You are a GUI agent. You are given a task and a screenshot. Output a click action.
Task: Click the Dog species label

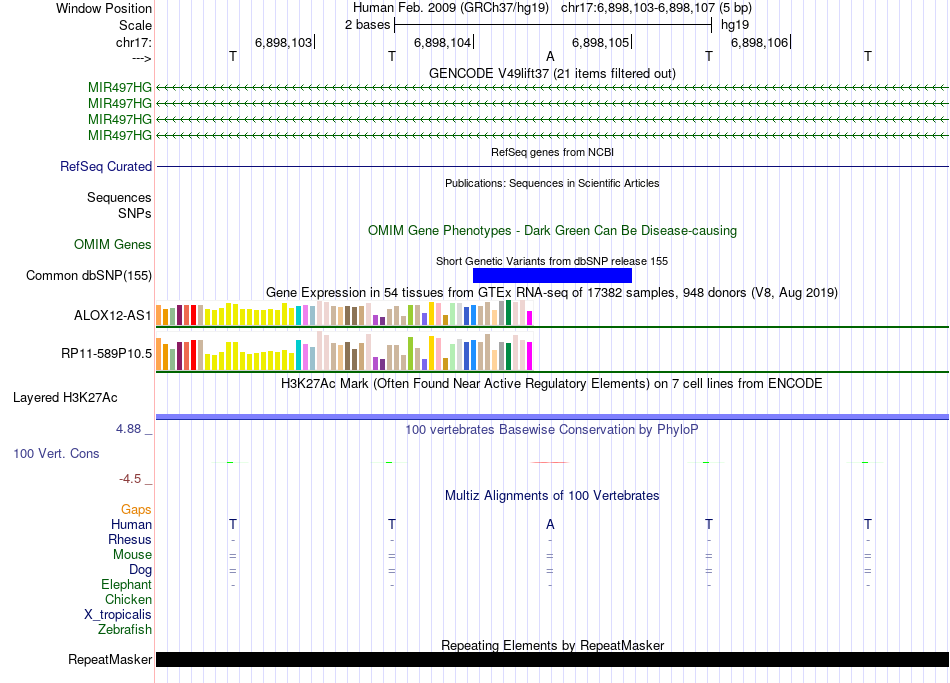pyautogui.click(x=140, y=570)
